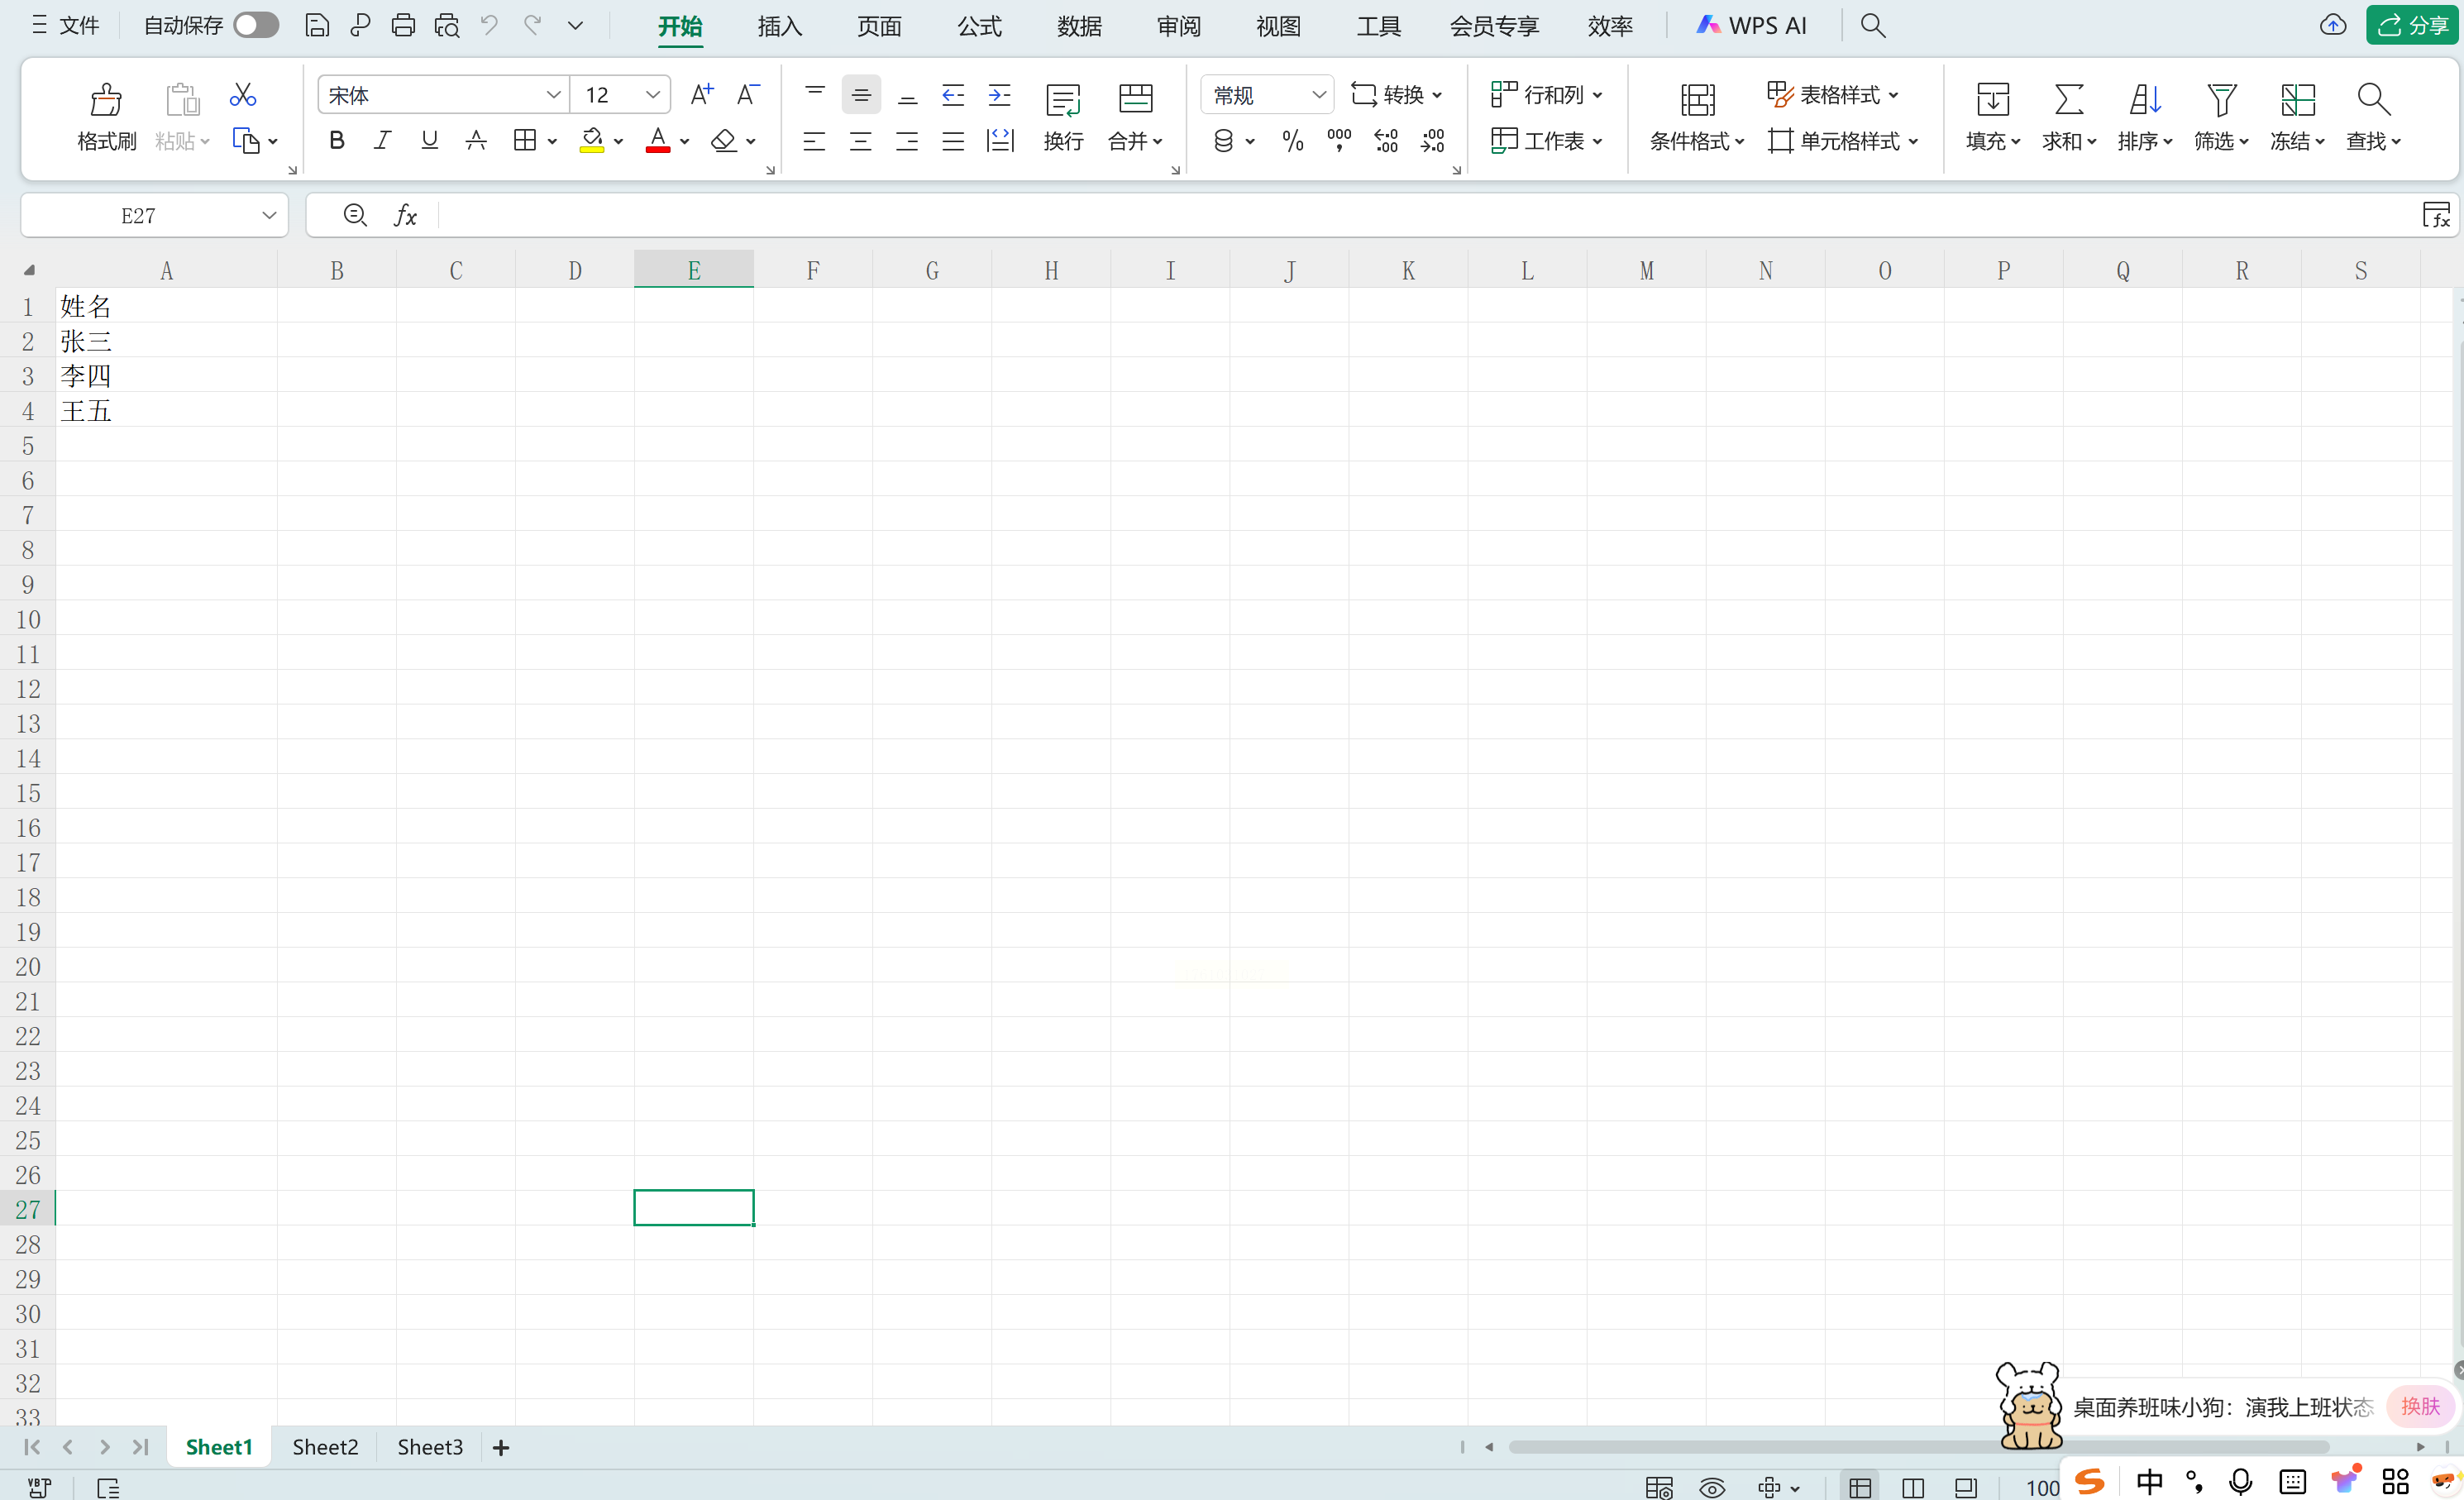Open the Sheet2 worksheet tab
2464x1500 pixels.
pyautogui.click(x=325, y=1447)
